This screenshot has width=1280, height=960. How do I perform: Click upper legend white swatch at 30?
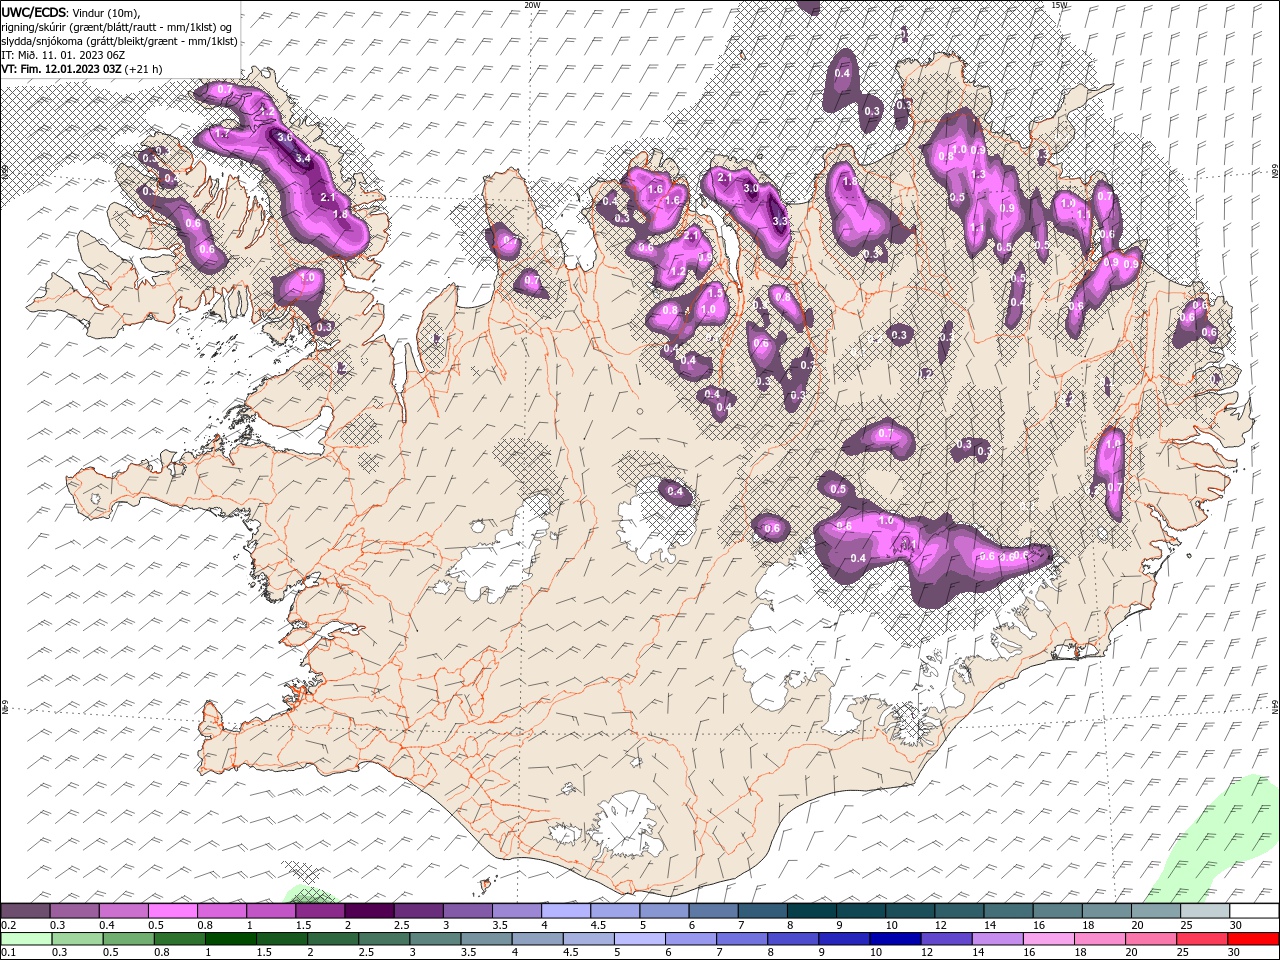coord(1255,911)
